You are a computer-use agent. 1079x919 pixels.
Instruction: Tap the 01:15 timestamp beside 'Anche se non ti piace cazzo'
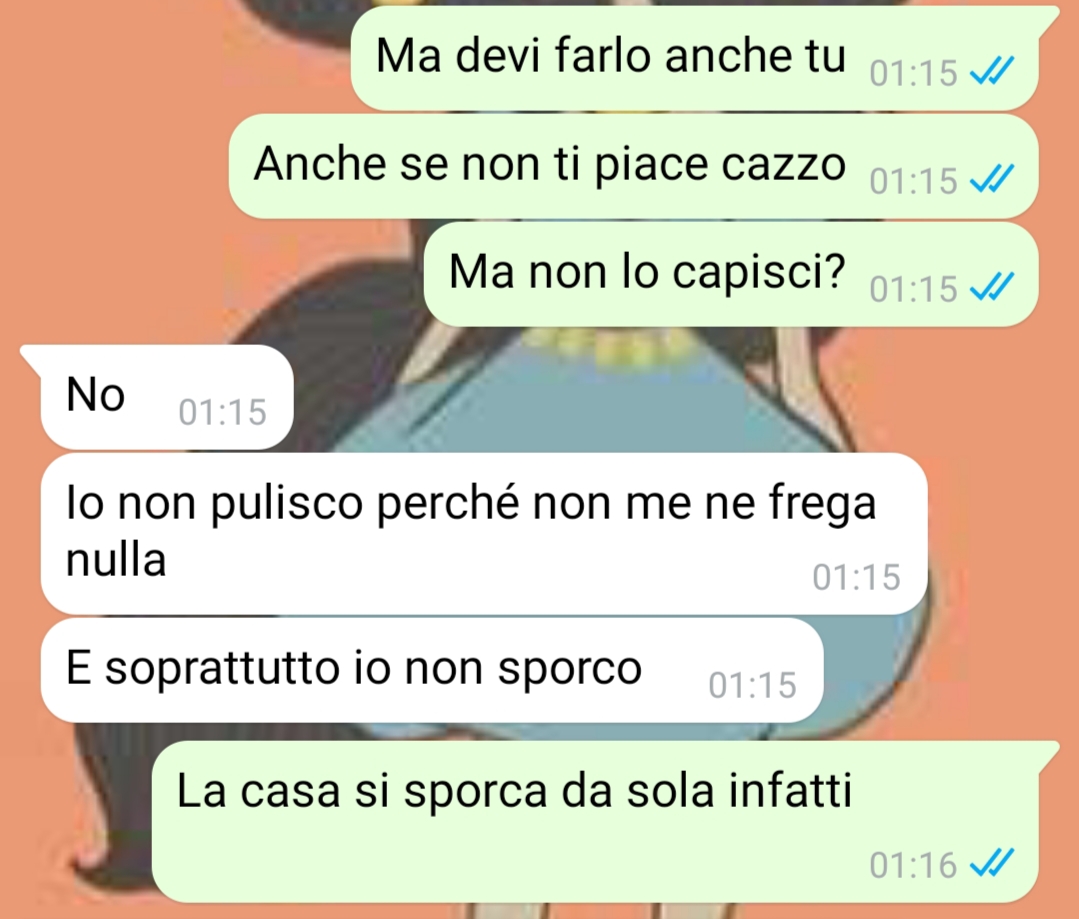coord(913,181)
